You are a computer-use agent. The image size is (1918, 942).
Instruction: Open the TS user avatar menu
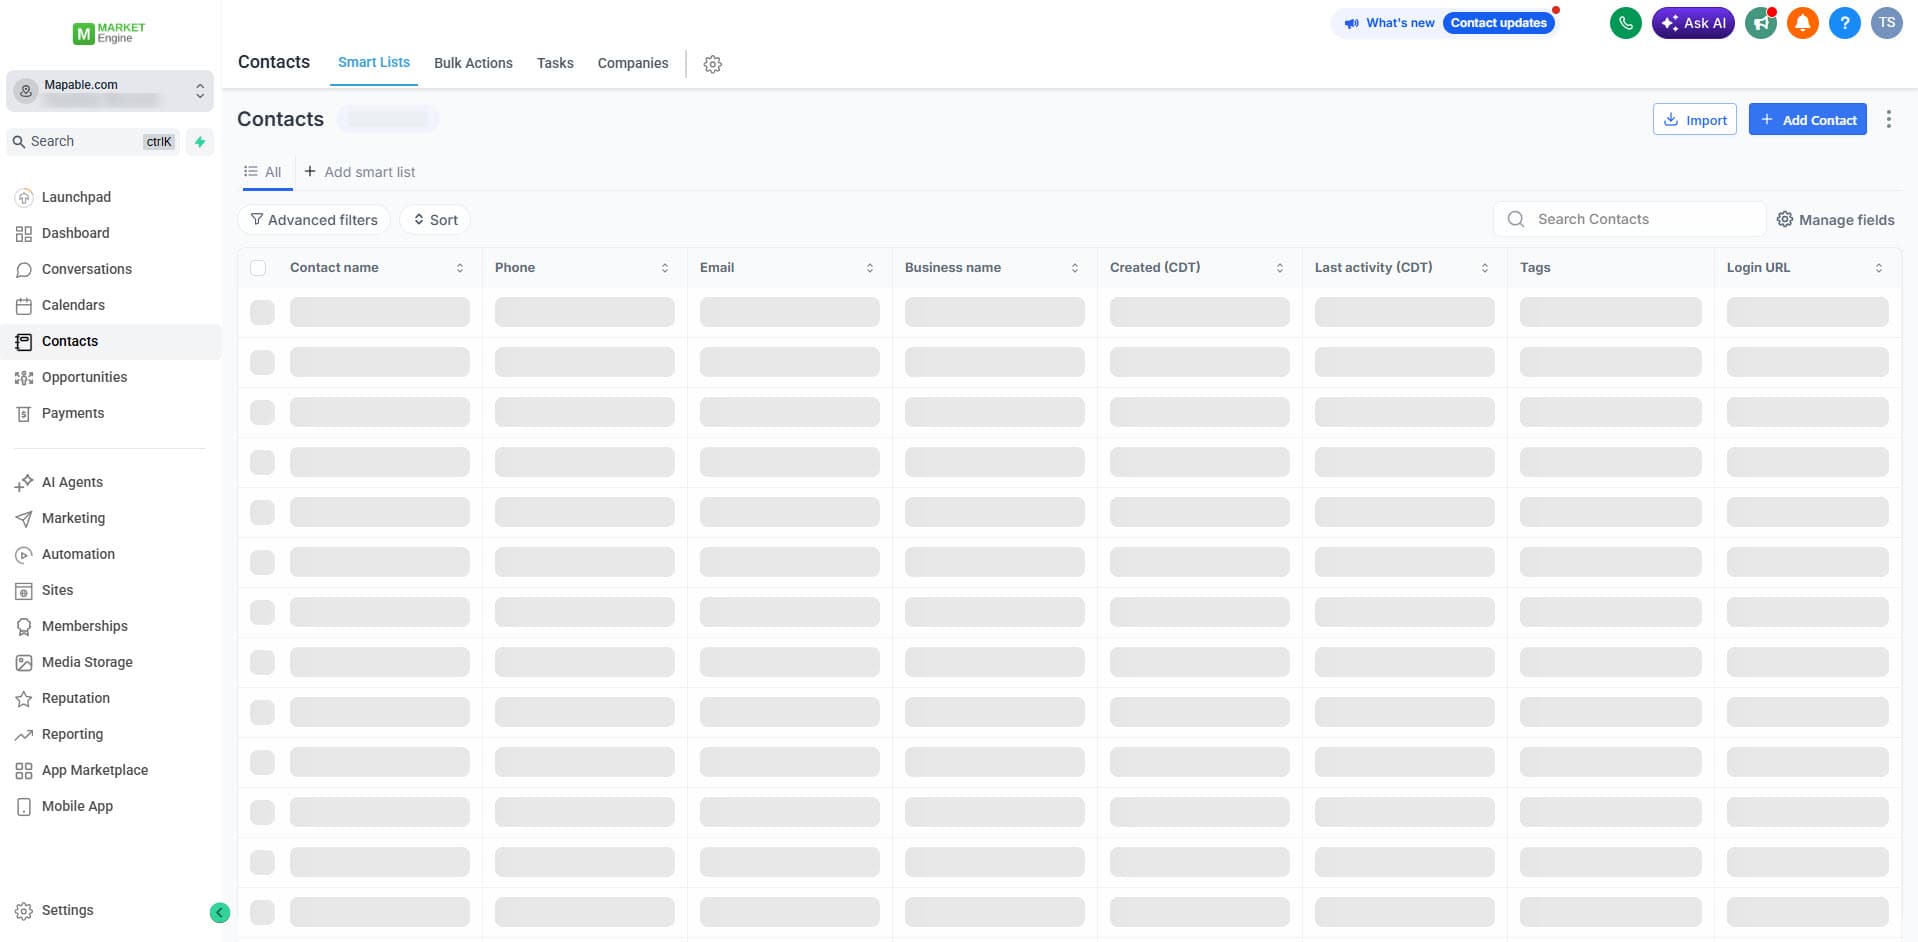[x=1886, y=23]
